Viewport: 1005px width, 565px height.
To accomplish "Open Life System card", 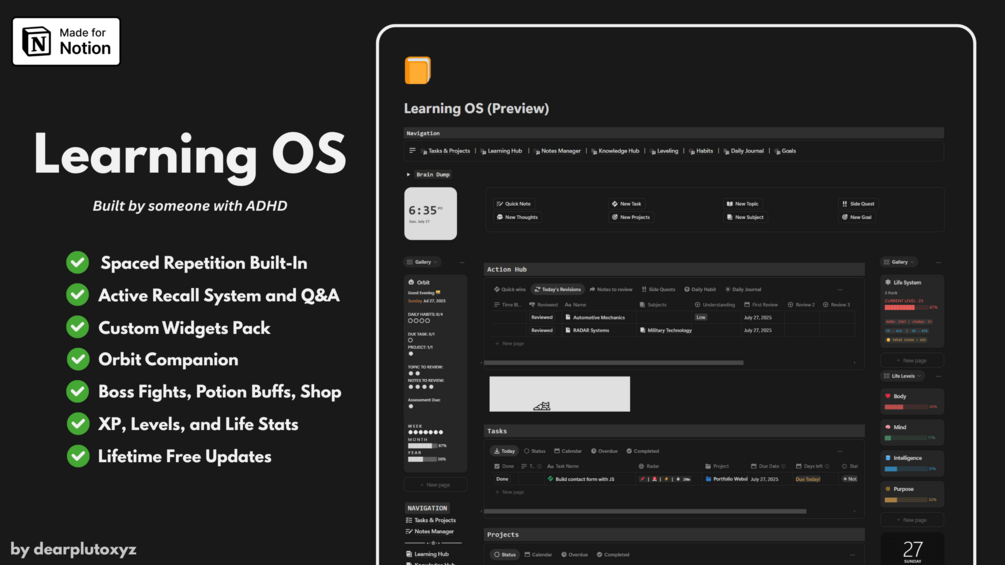I will 912,311.
